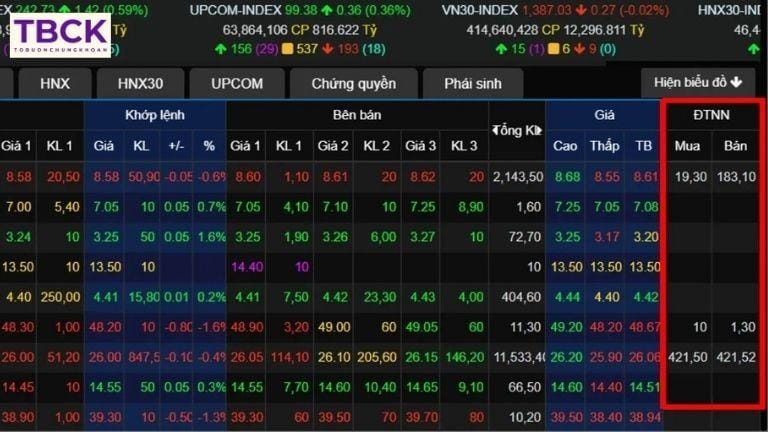Expand the Hiện biểu đồ chart panel
Screen dimensions: 768x432
click(698, 82)
